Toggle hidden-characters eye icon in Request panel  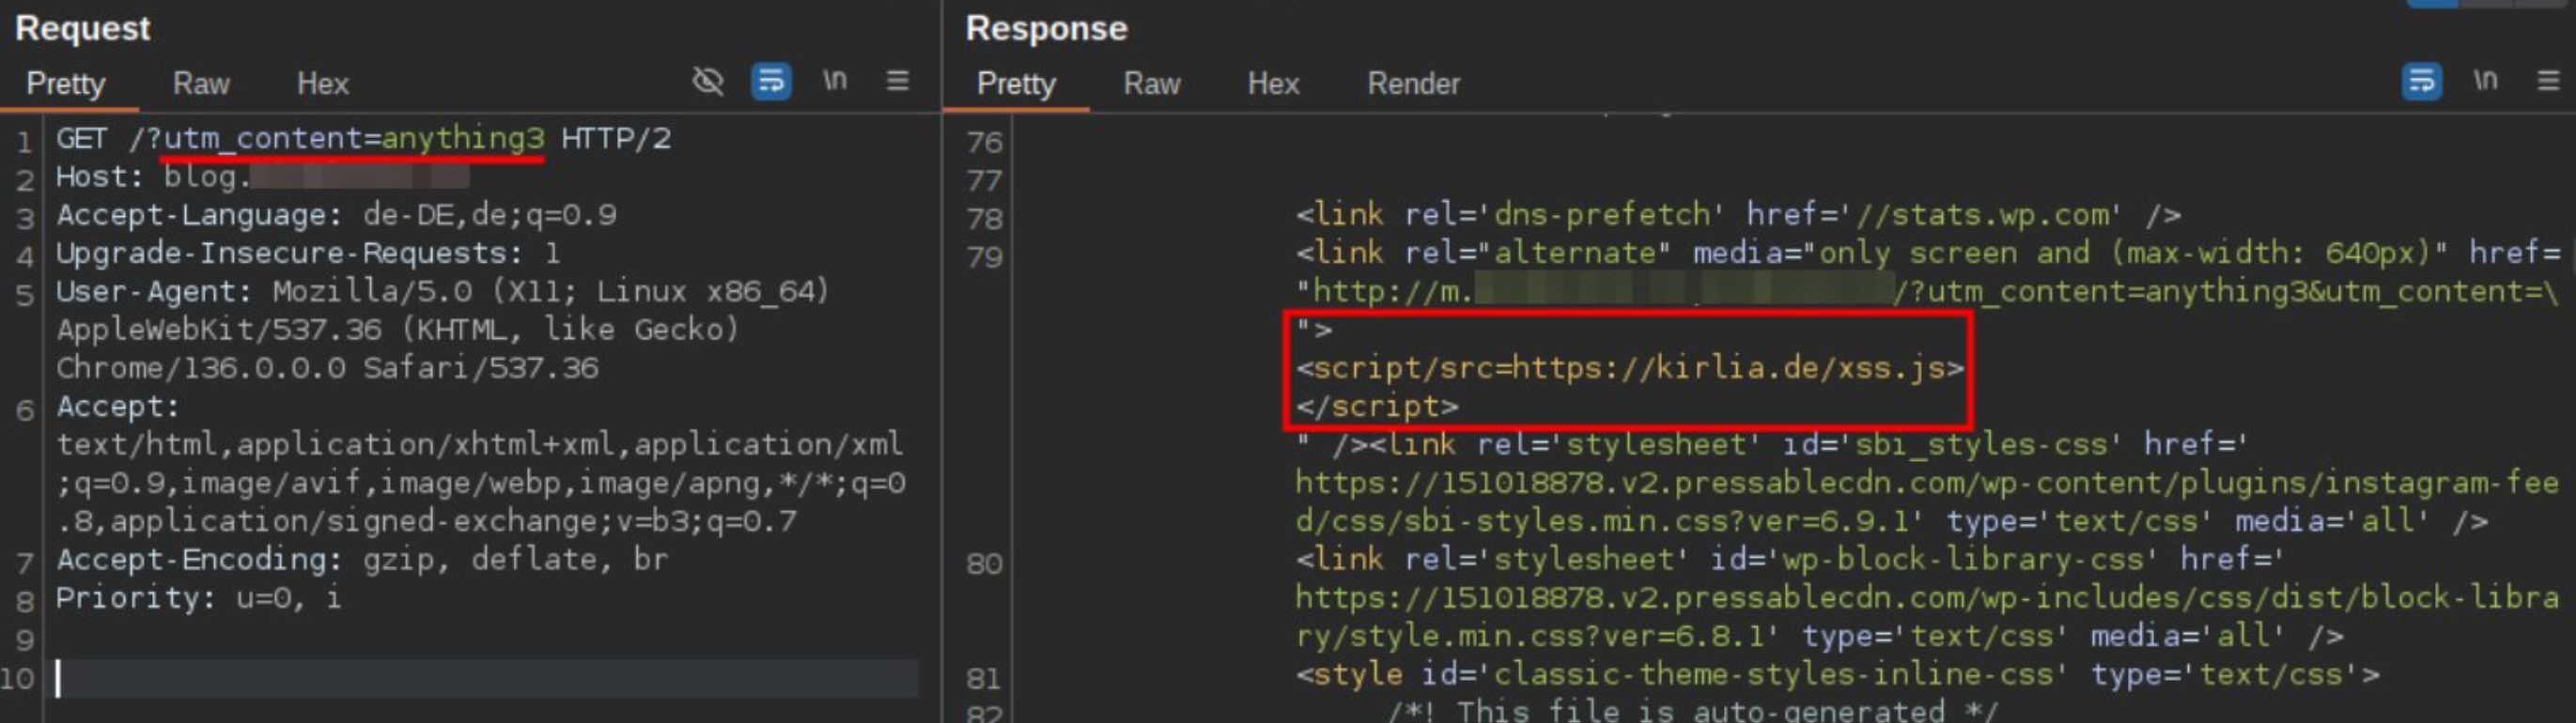tap(708, 81)
